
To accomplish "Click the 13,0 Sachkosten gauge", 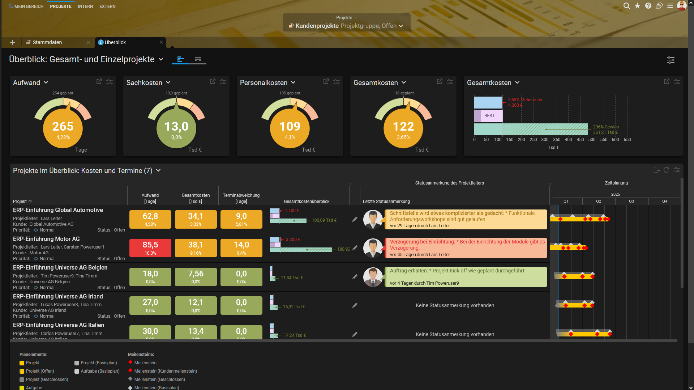I will coord(176,128).
